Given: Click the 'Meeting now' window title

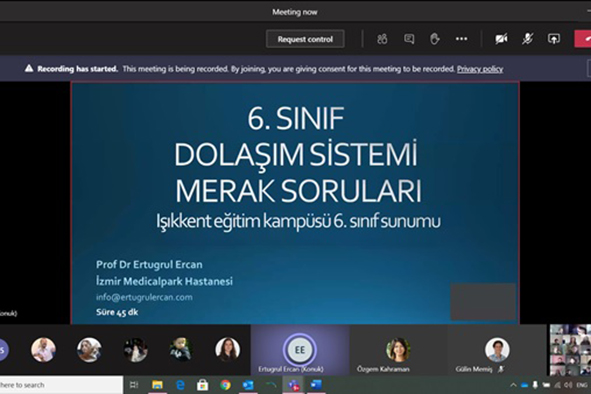Looking at the screenshot, I should [x=295, y=12].
